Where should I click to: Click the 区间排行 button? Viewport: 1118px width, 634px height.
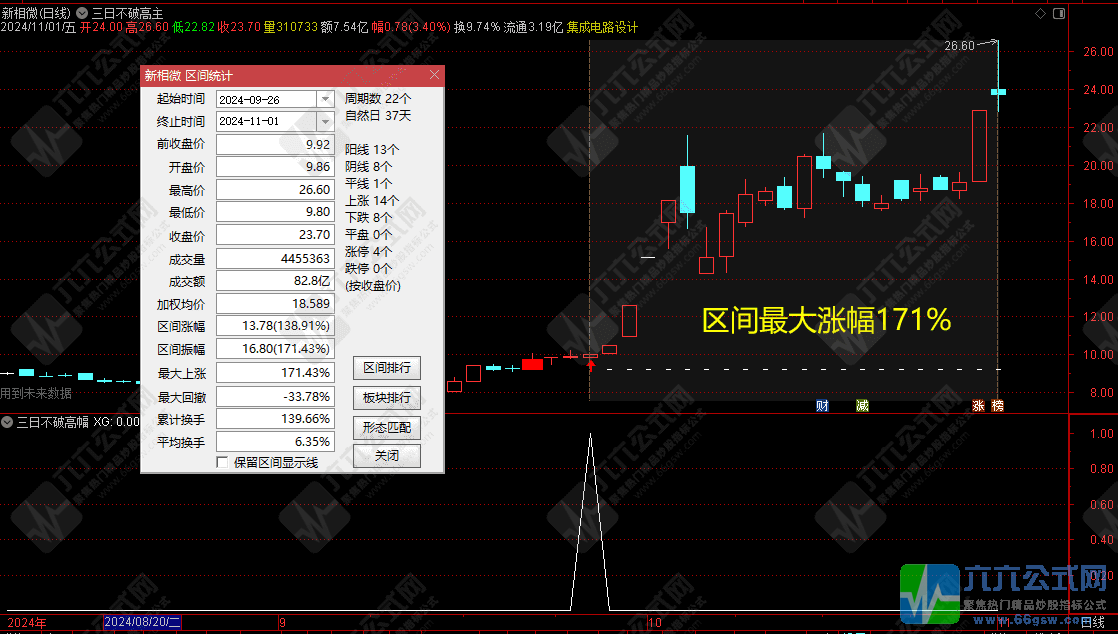(386, 368)
